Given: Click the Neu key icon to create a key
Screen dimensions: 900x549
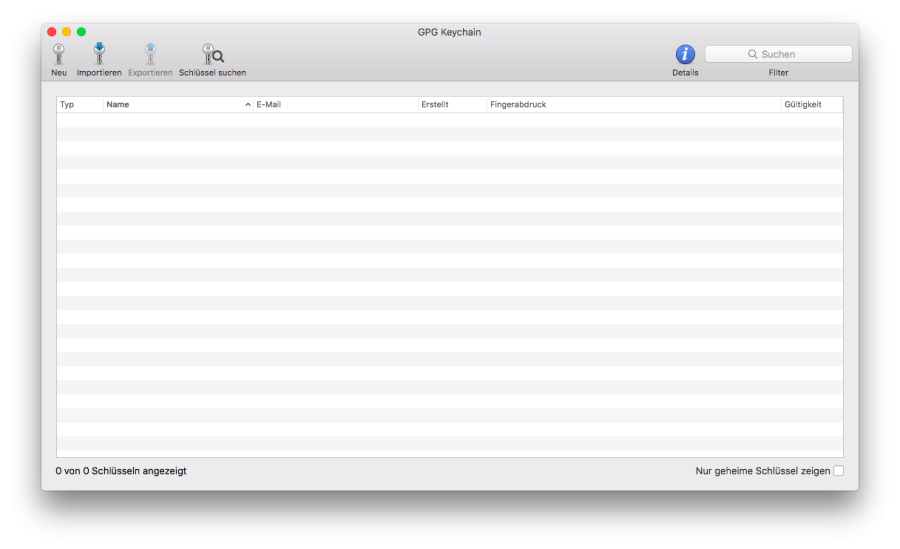Looking at the screenshot, I should pyautogui.click(x=59, y=55).
